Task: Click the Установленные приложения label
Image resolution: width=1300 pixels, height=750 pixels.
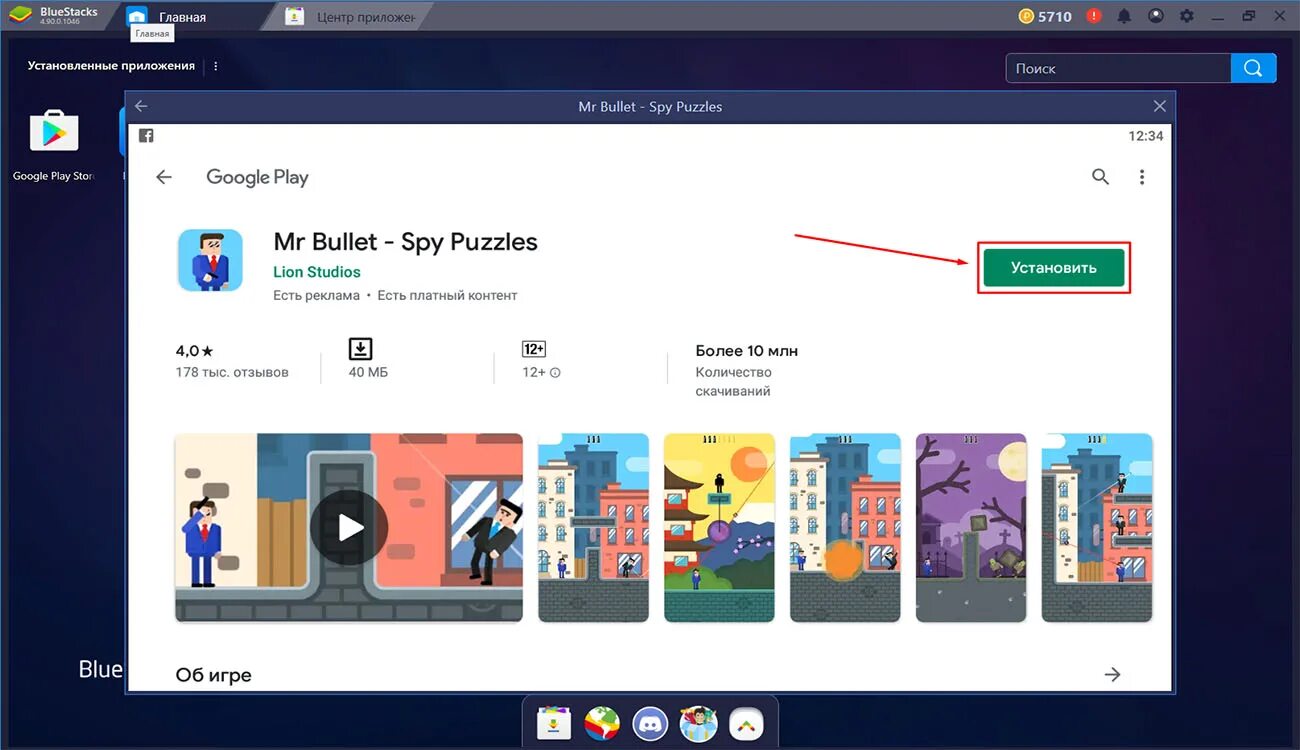Action: 111,66
